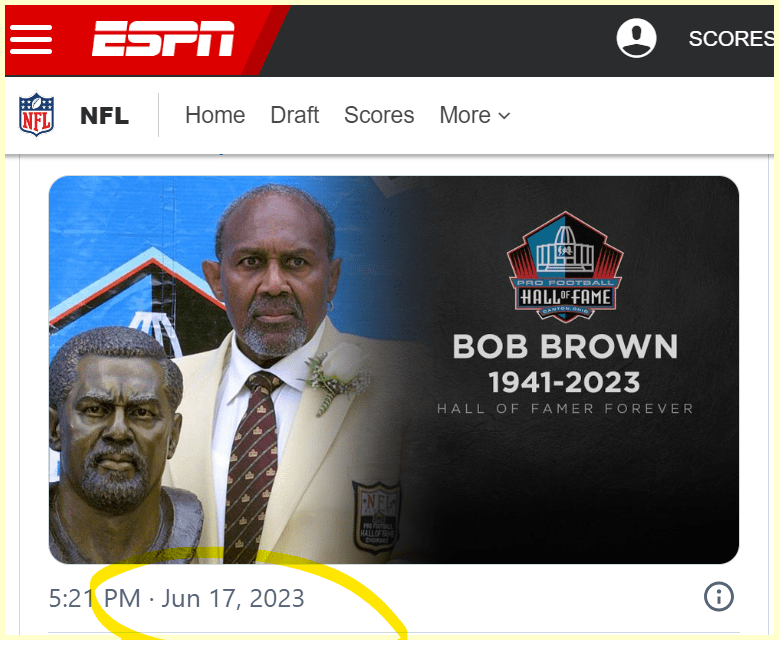Image resolution: width=779 pixels, height=667 pixels.
Task: Open the user profile icon
Action: tap(636, 38)
